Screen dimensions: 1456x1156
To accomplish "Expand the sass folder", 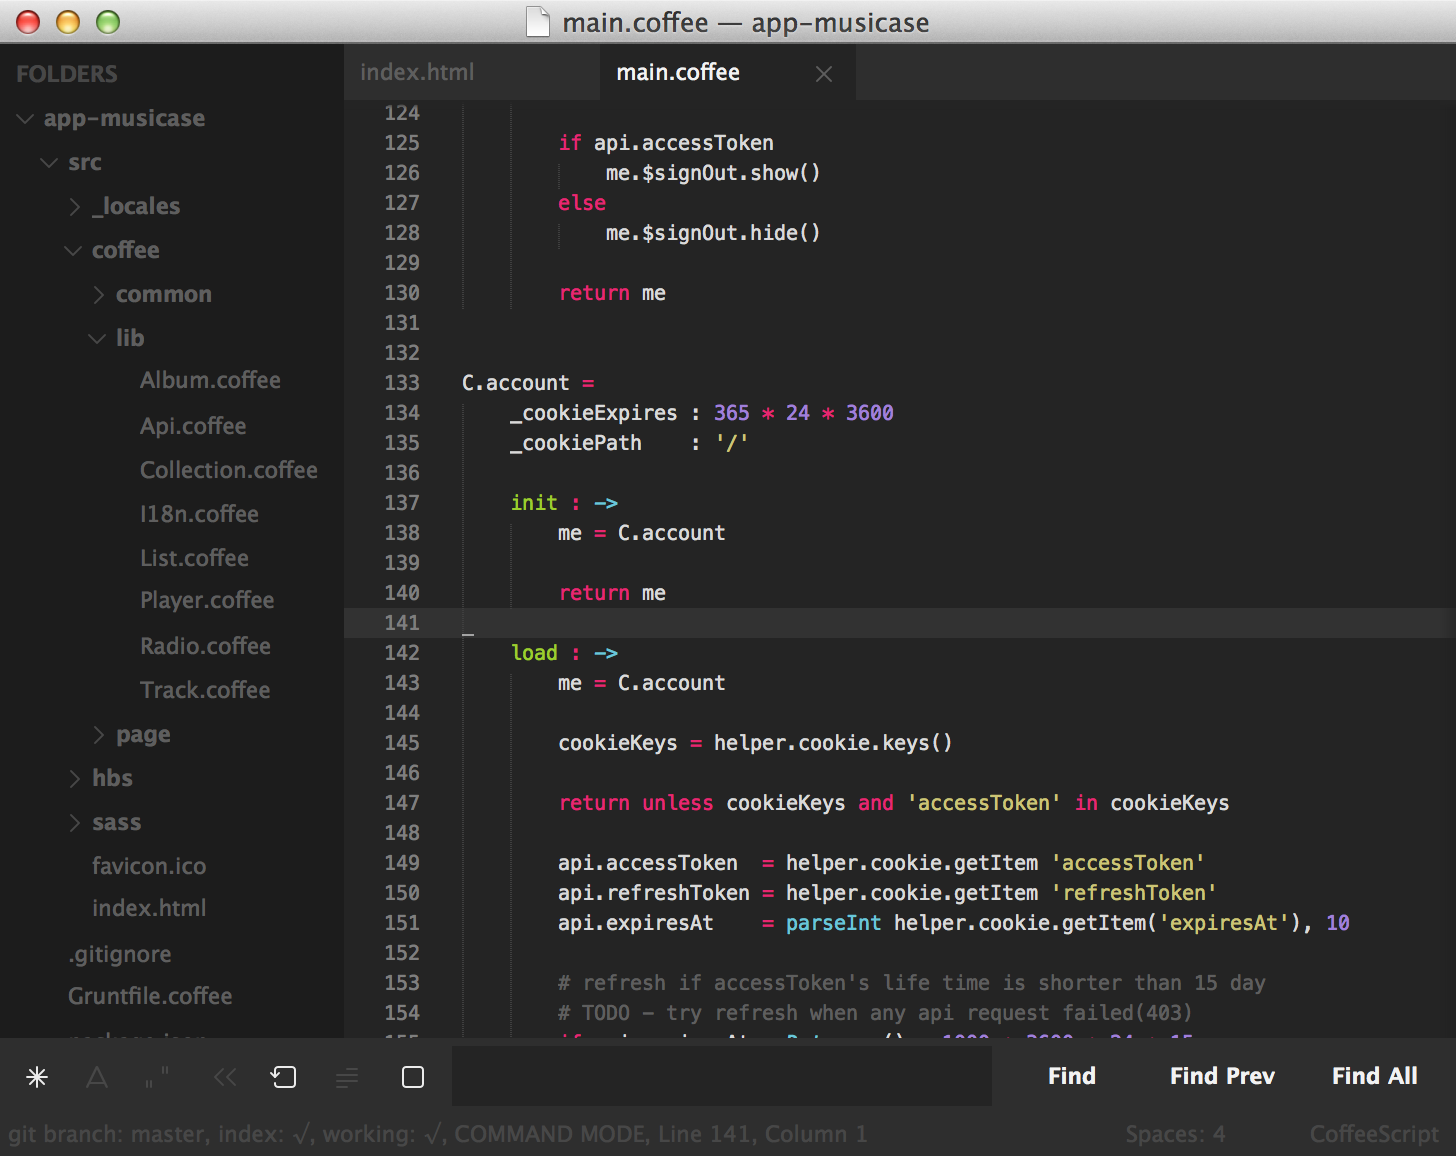I will pos(74,823).
